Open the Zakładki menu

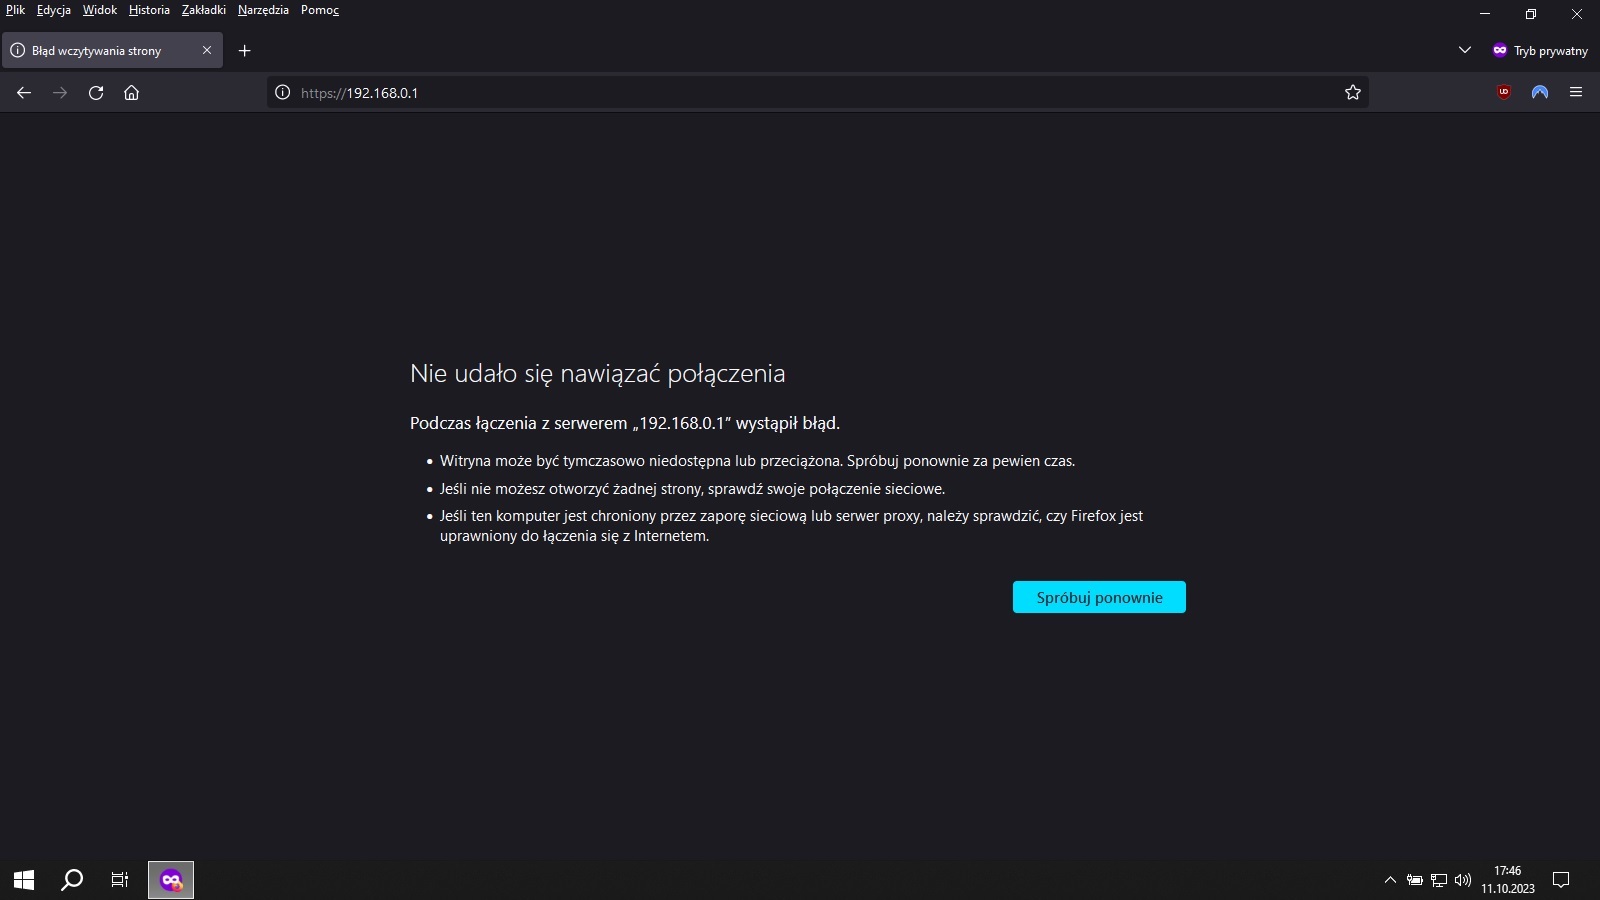(x=204, y=10)
